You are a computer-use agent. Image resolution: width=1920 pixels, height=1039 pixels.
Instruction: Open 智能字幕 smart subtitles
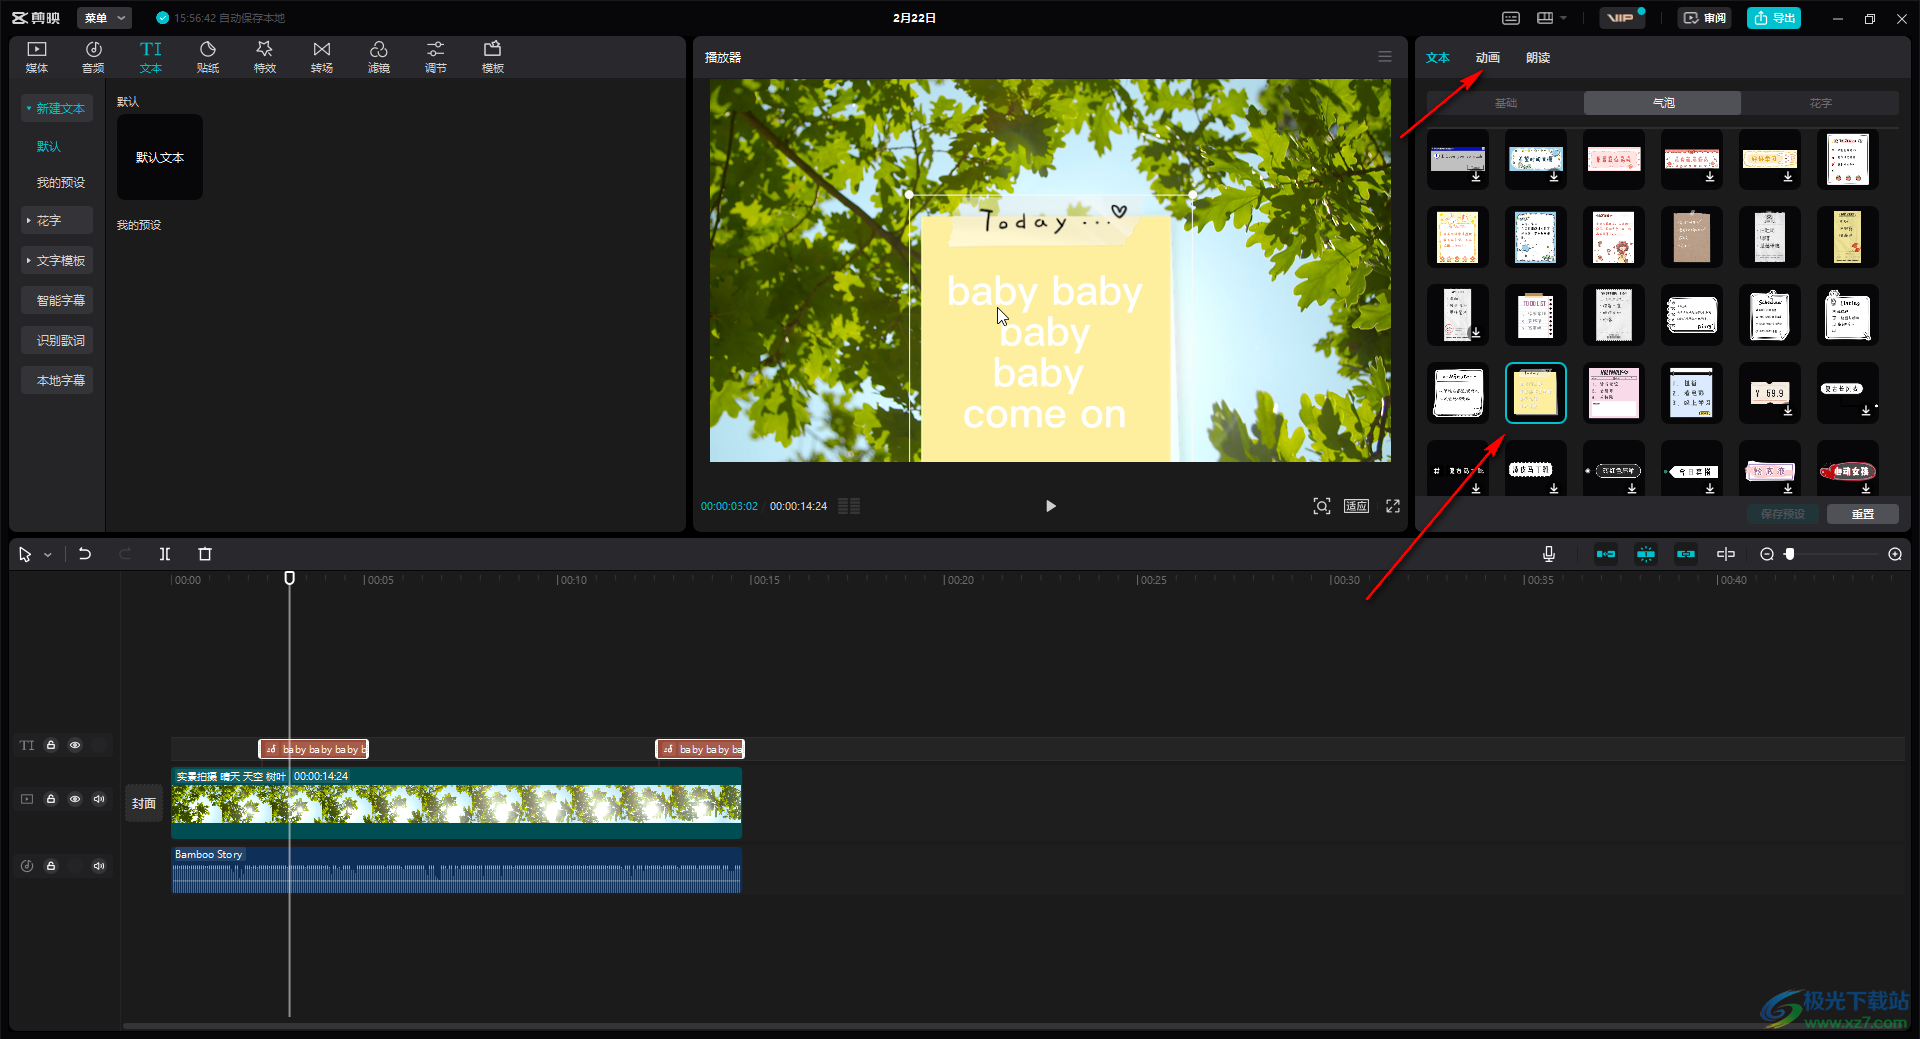click(57, 300)
